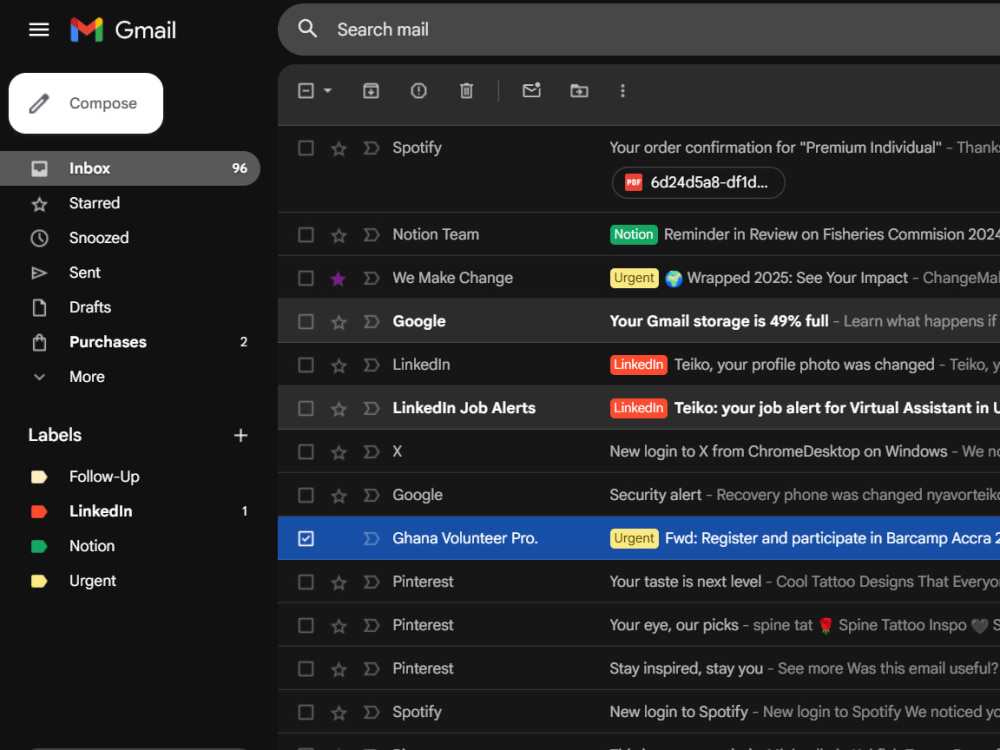1000x750 pixels.
Task: Star the Google Security alert email
Action: tap(339, 496)
